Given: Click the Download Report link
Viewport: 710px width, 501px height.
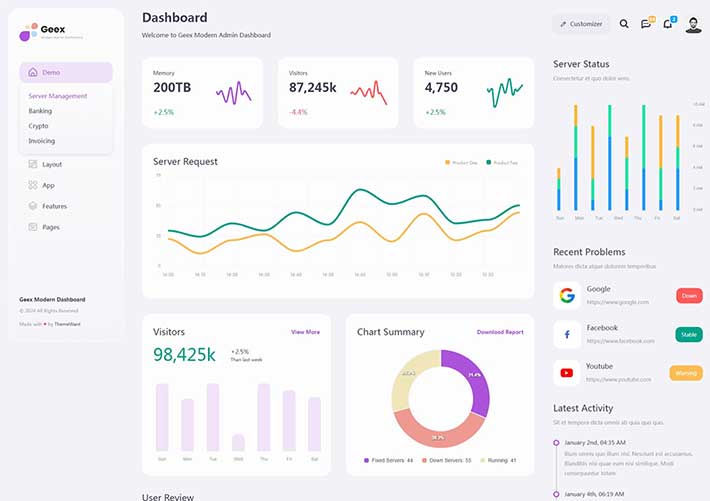Looking at the screenshot, I should pyautogui.click(x=499, y=332).
